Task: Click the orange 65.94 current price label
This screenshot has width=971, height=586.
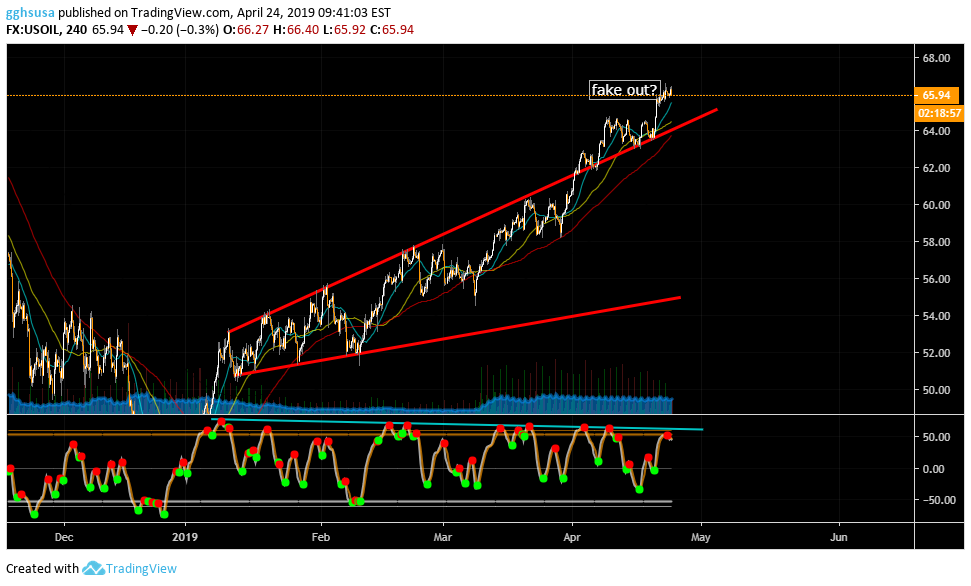Action: point(936,95)
